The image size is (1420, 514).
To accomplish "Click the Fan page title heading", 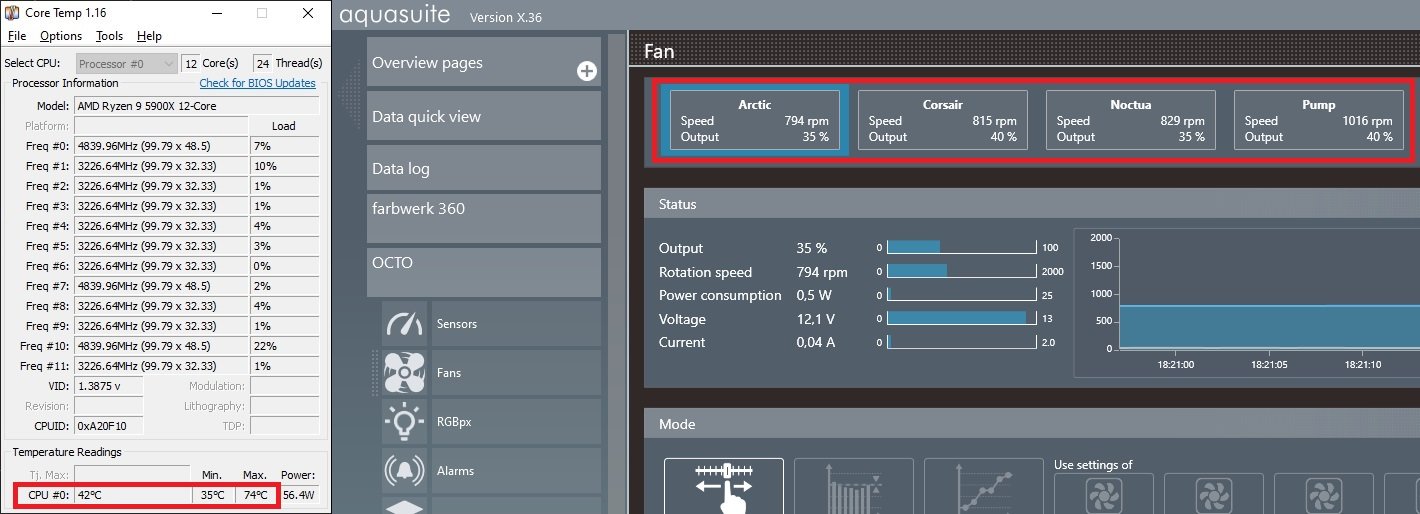I will (x=659, y=51).
